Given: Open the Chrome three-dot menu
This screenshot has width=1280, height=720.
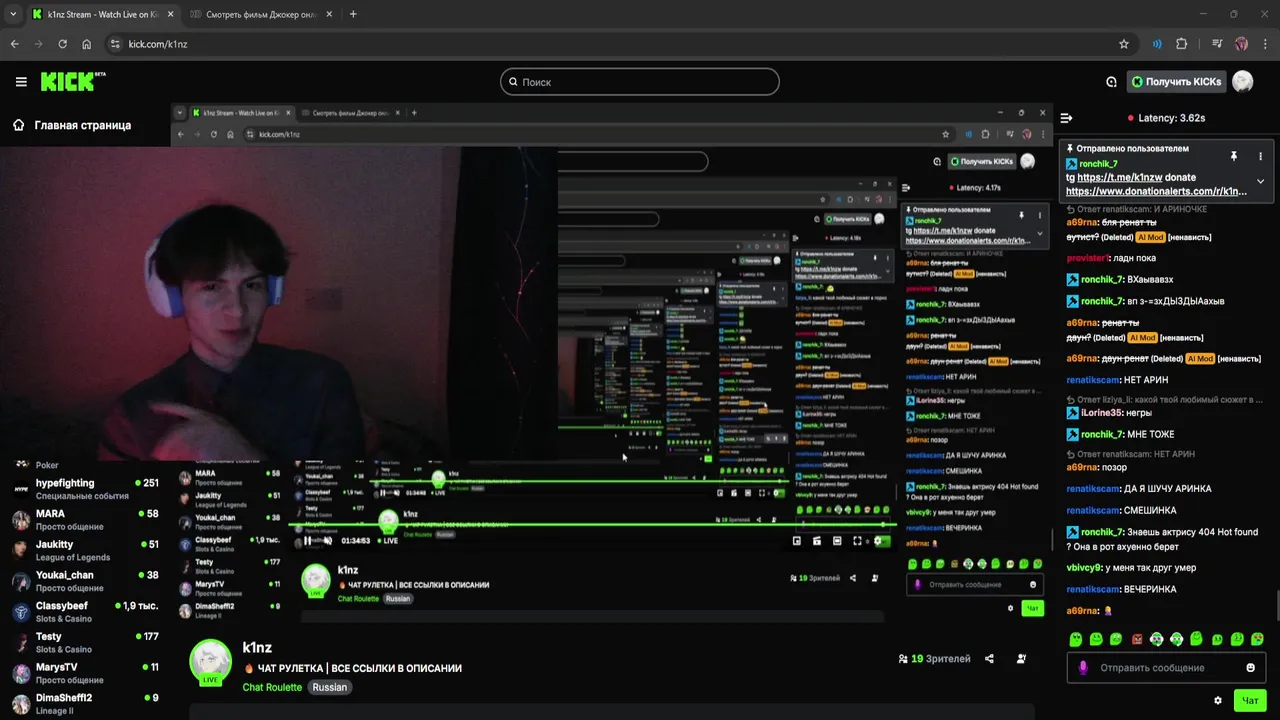Looking at the screenshot, I should pos(1264,44).
